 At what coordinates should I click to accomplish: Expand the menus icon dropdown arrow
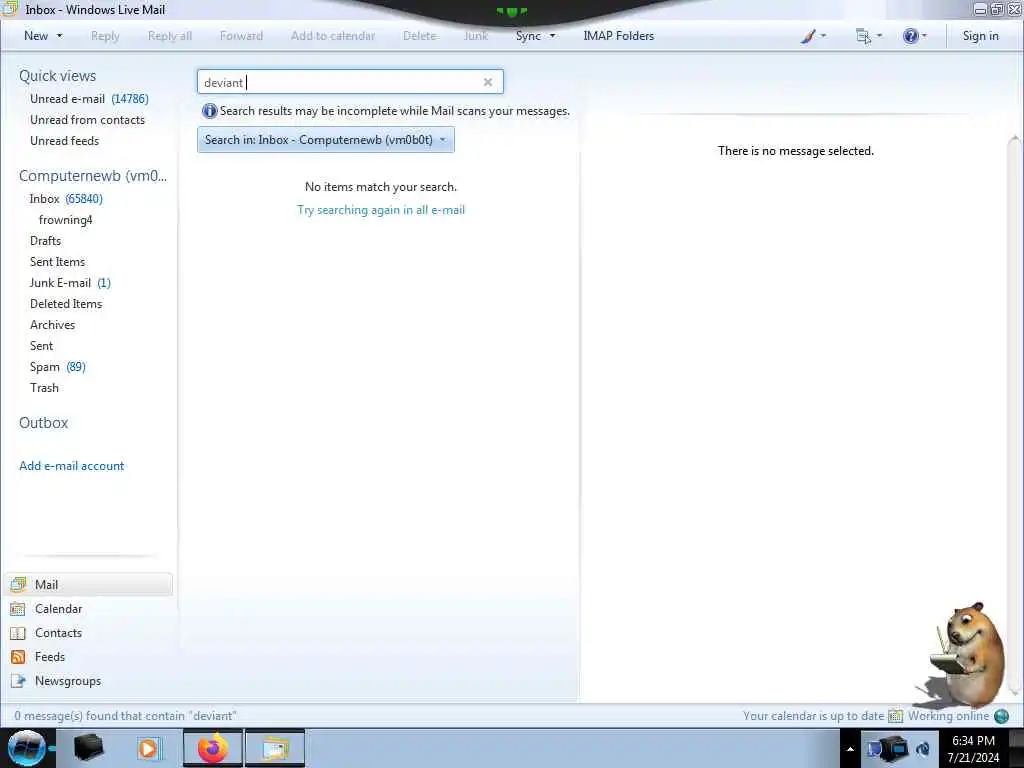pyautogui.click(x=879, y=36)
